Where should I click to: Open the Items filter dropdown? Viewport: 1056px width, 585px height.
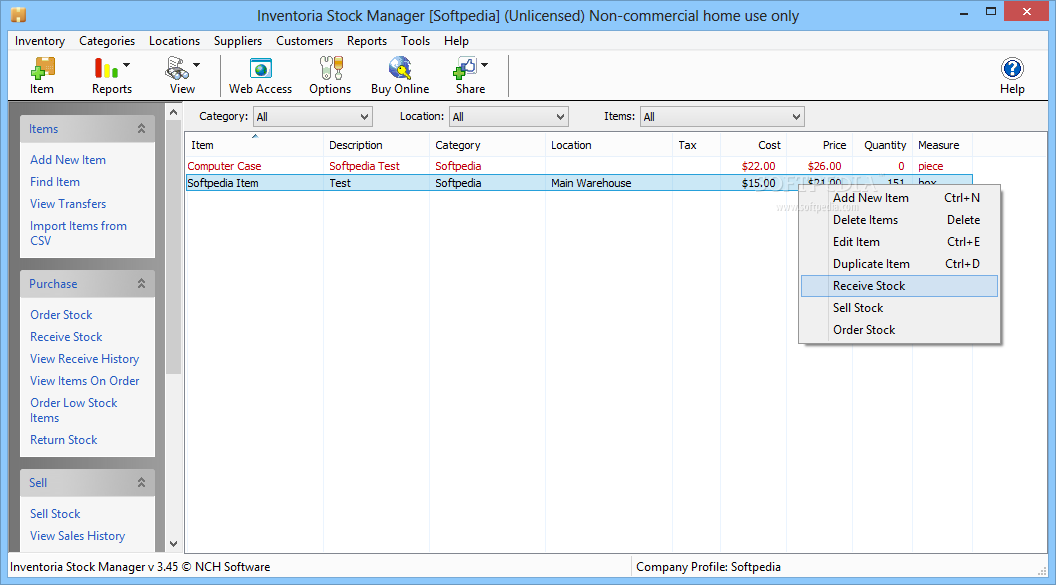722,116
